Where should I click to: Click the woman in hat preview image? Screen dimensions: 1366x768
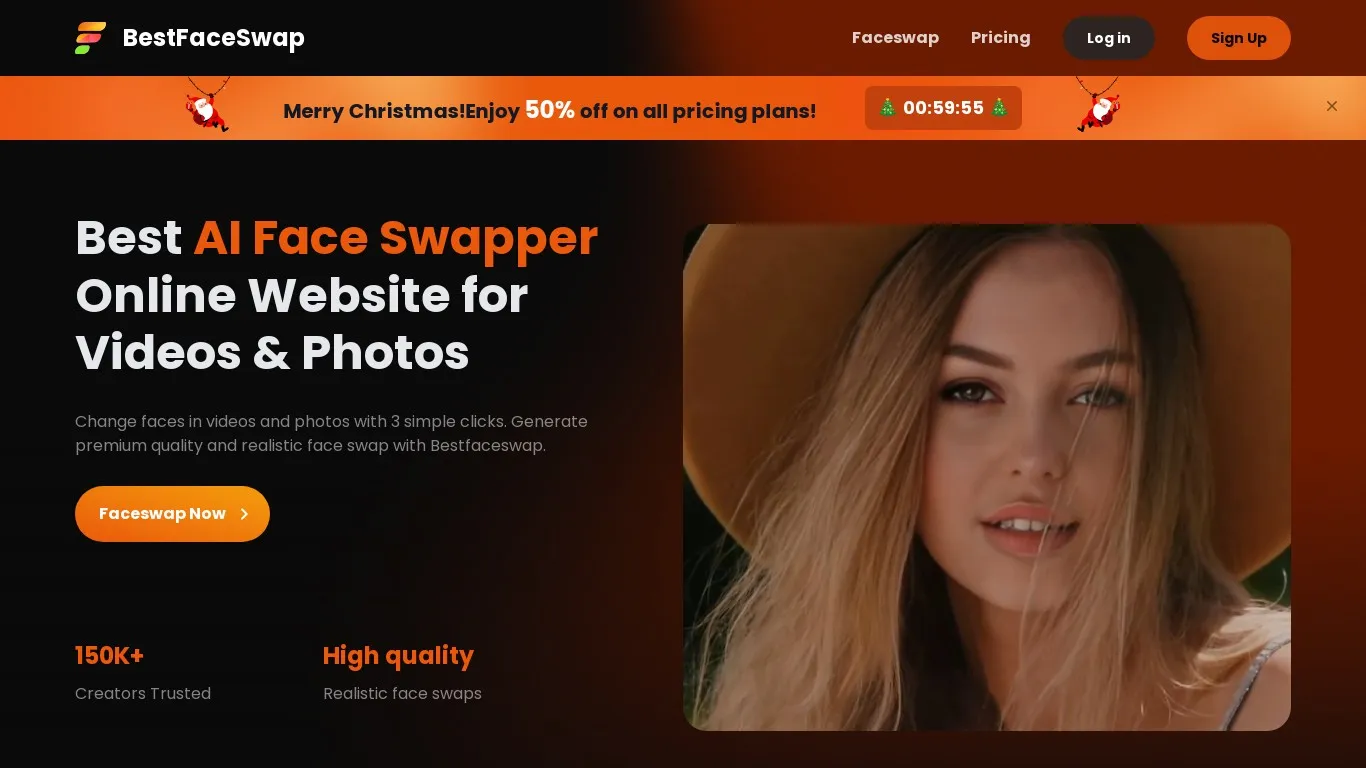987,477
